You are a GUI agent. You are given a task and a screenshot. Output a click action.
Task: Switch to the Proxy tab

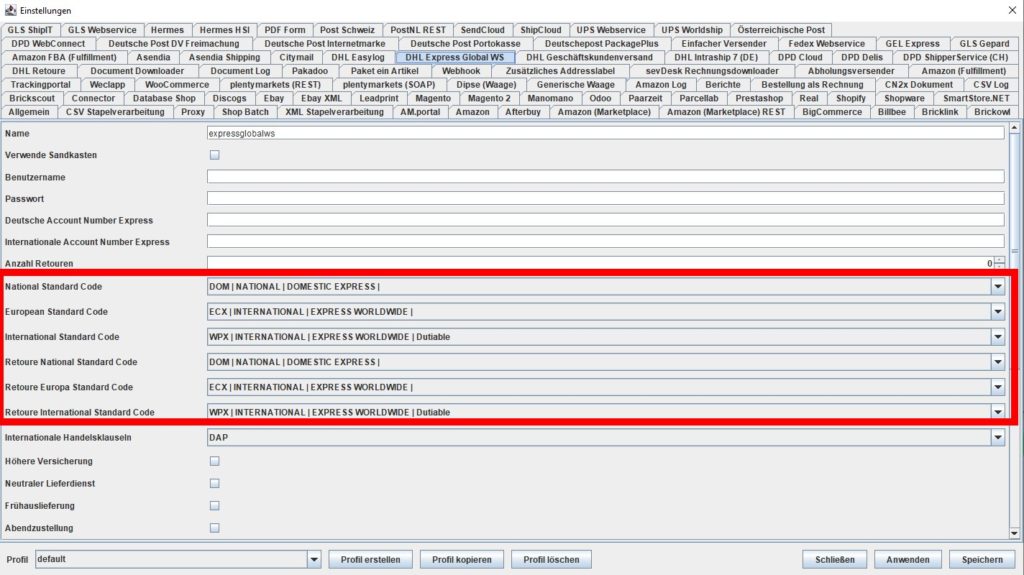click(x=193, y=112)
